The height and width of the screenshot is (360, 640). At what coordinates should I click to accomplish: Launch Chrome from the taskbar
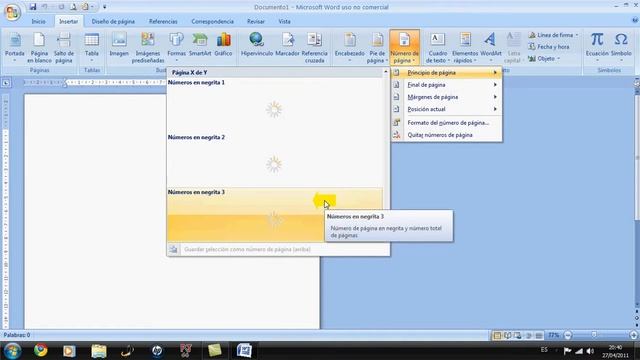pyautogui.click(x=41, y=351)
